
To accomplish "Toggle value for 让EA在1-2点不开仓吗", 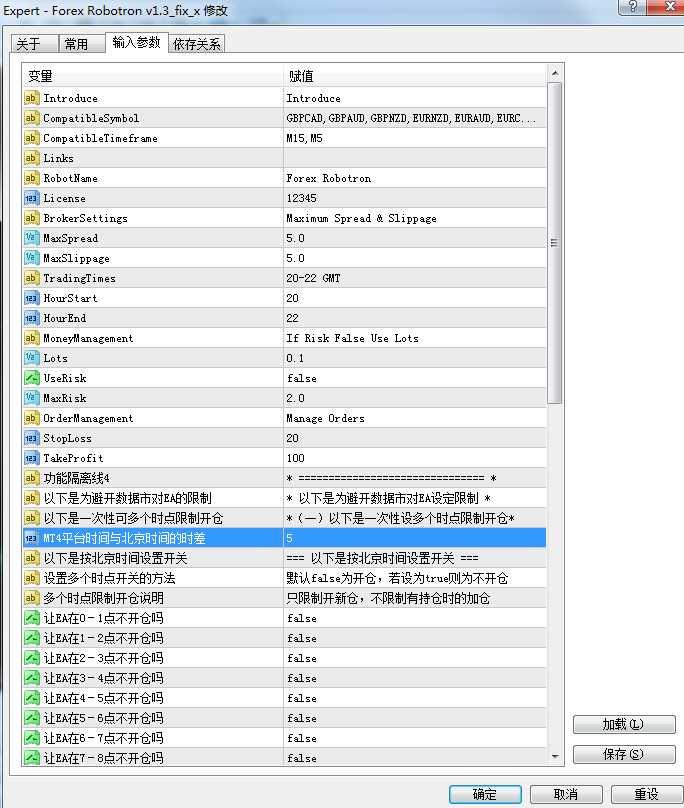I will pyautogui.click(x=415, y=638).
